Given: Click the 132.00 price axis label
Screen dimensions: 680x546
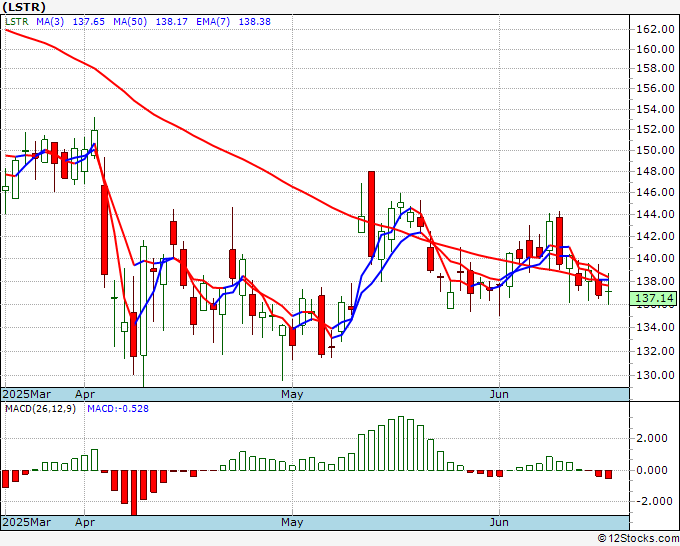Looking at the screenshot, I should coord(655,351).
